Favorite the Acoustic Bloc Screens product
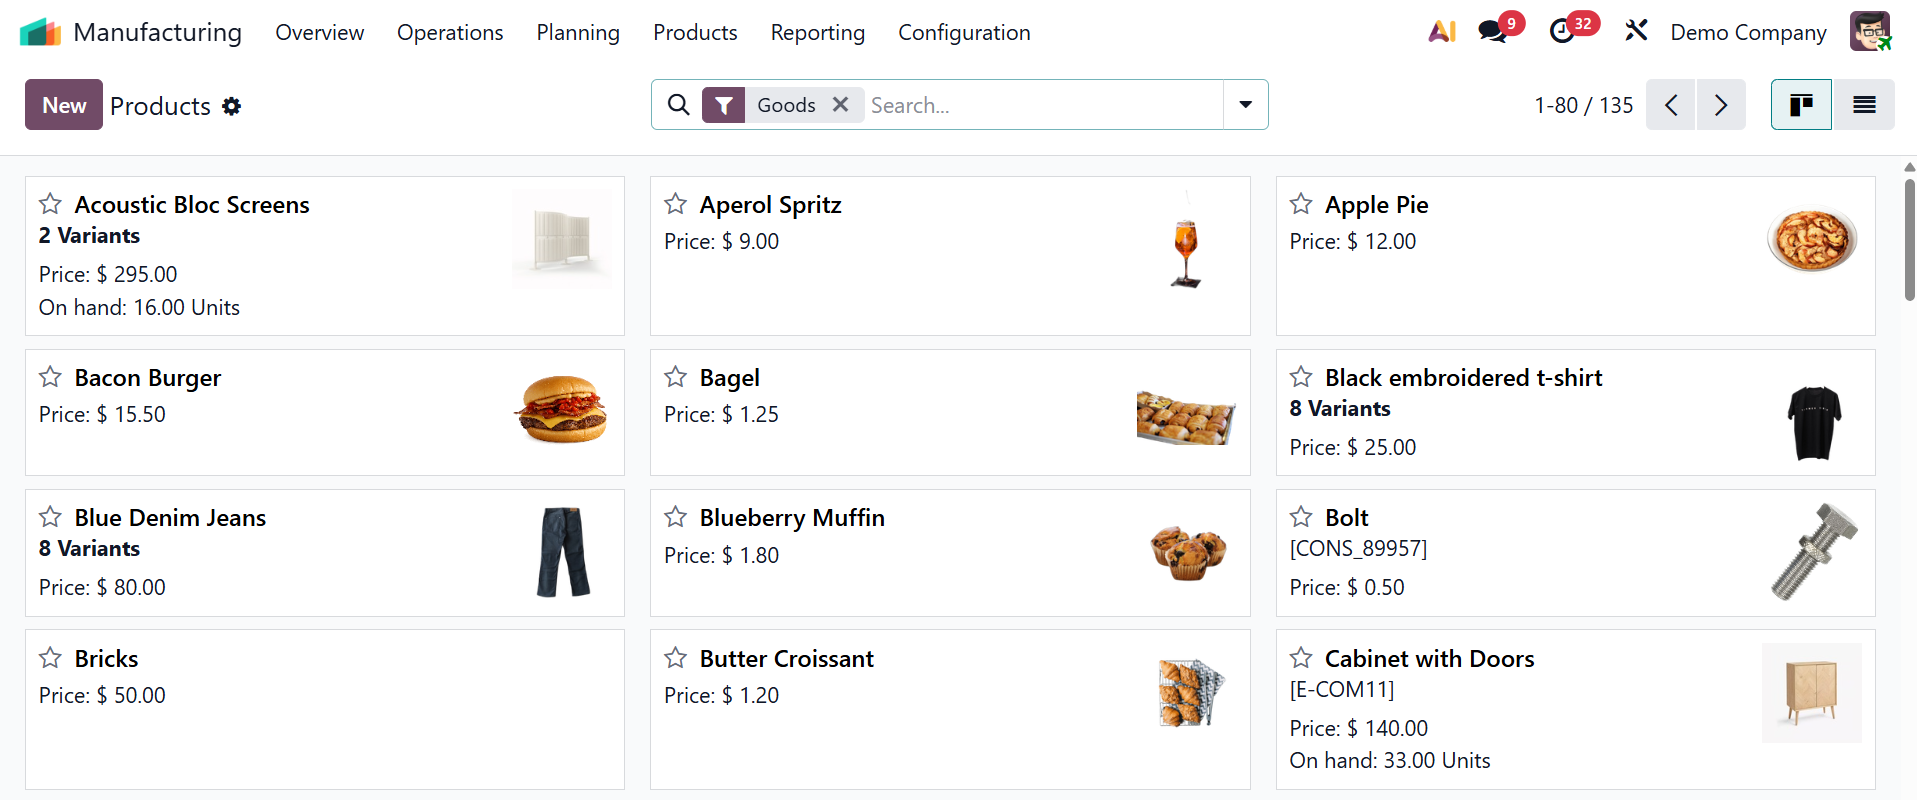 pyautogui.click(x=50, y=204)
